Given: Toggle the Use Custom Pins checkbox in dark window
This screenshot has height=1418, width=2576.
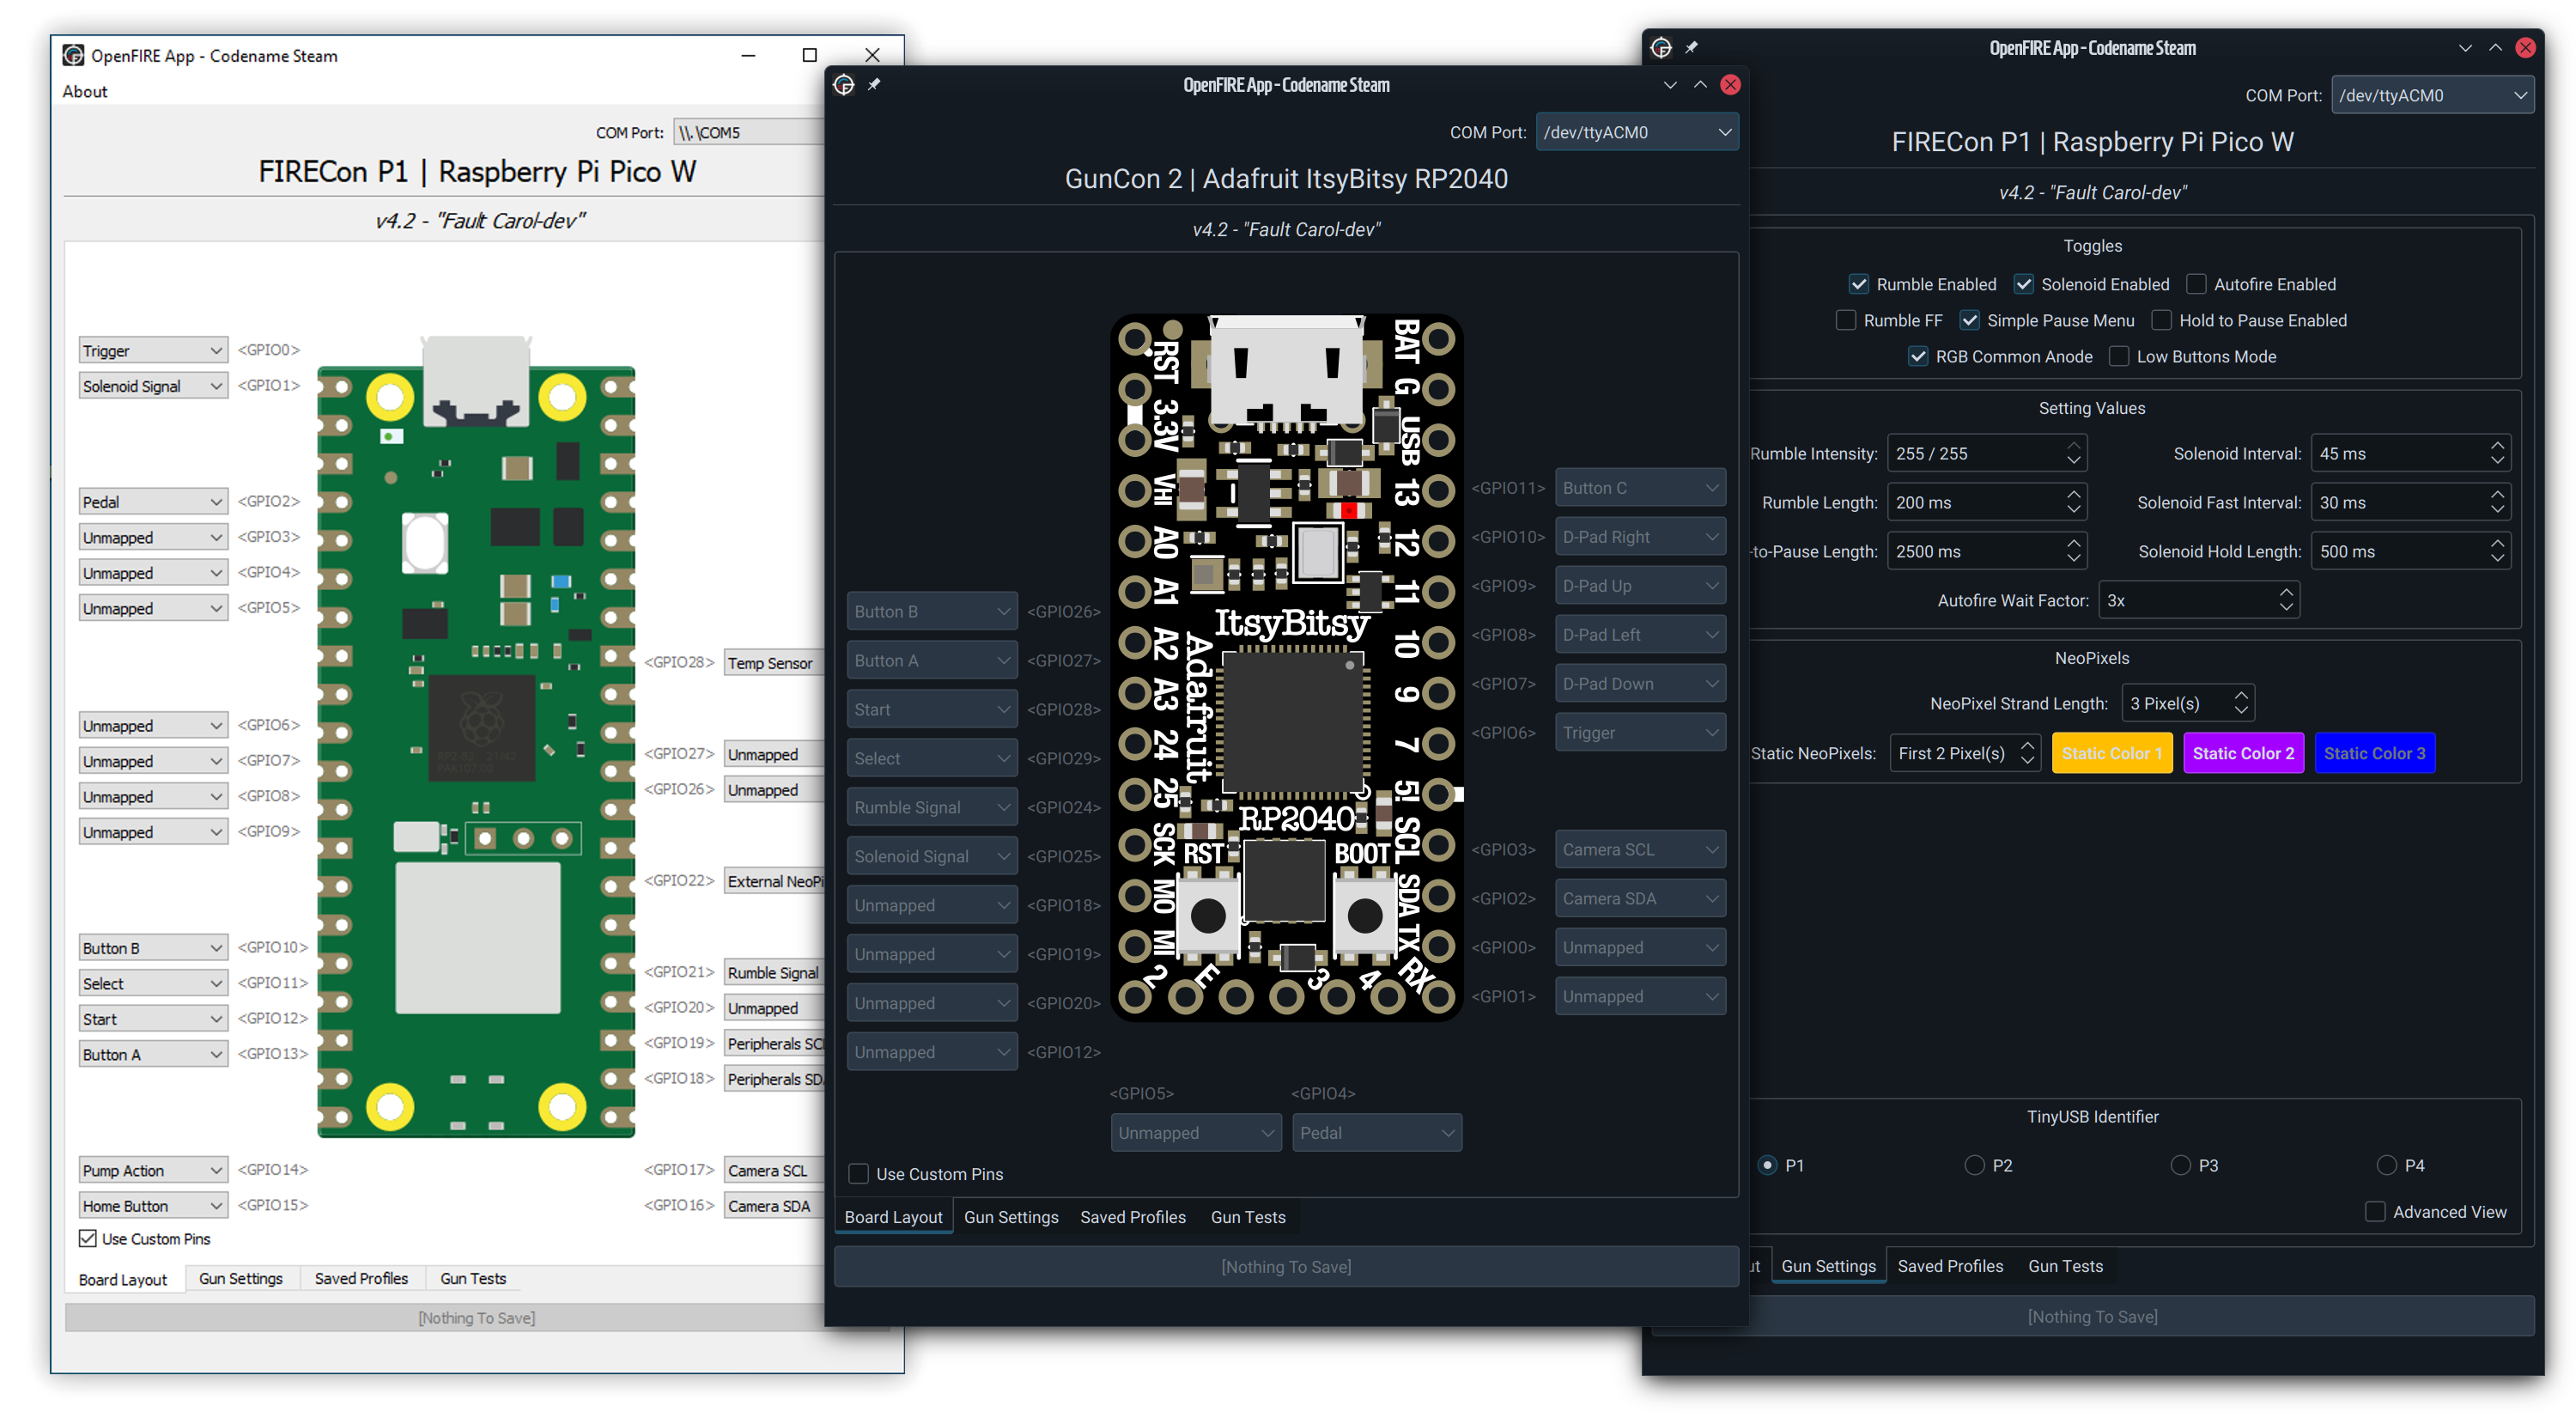Looking at the screenshot, I should 859,1174.
